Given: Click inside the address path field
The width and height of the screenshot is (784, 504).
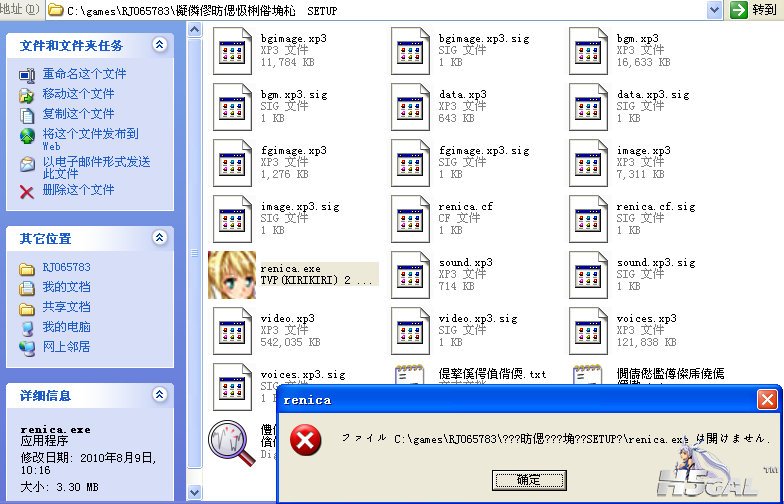Looking at the screenshot, I should 400,10.
